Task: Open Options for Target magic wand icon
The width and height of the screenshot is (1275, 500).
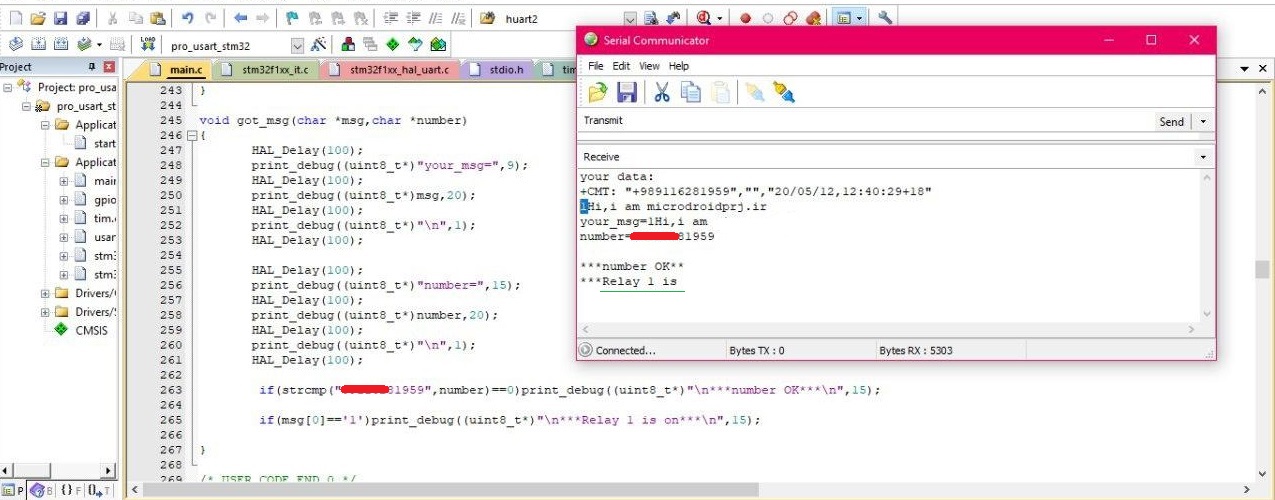Action: 319,44
